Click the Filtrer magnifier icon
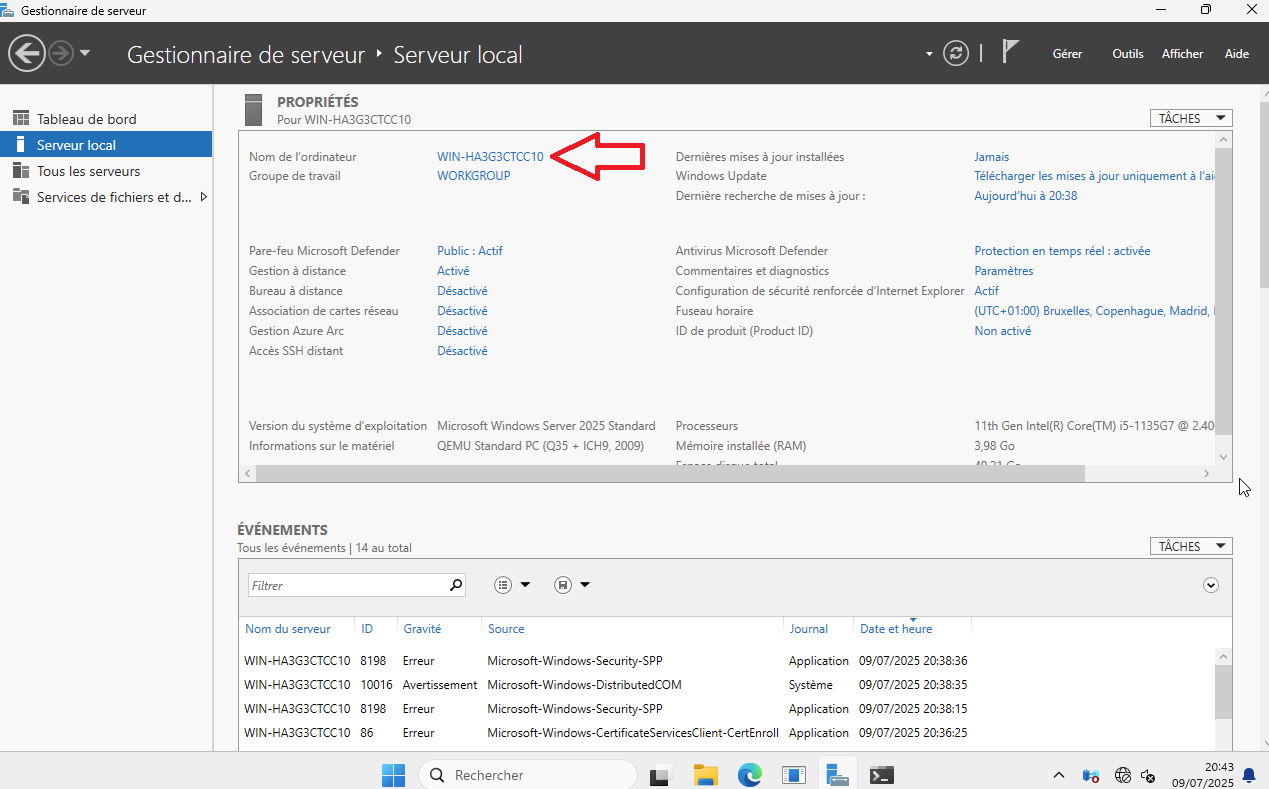1269x789 pixels. point(456,585)
